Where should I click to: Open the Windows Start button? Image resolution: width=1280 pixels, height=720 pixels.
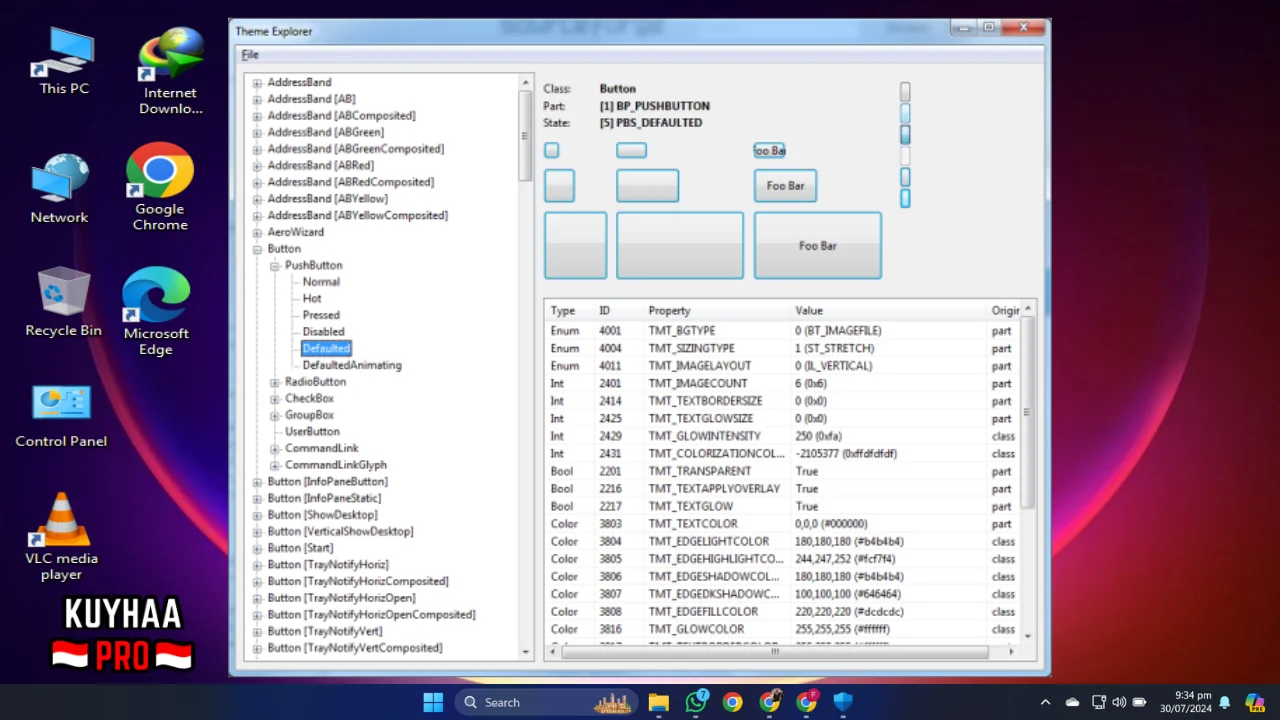point(433,702)
